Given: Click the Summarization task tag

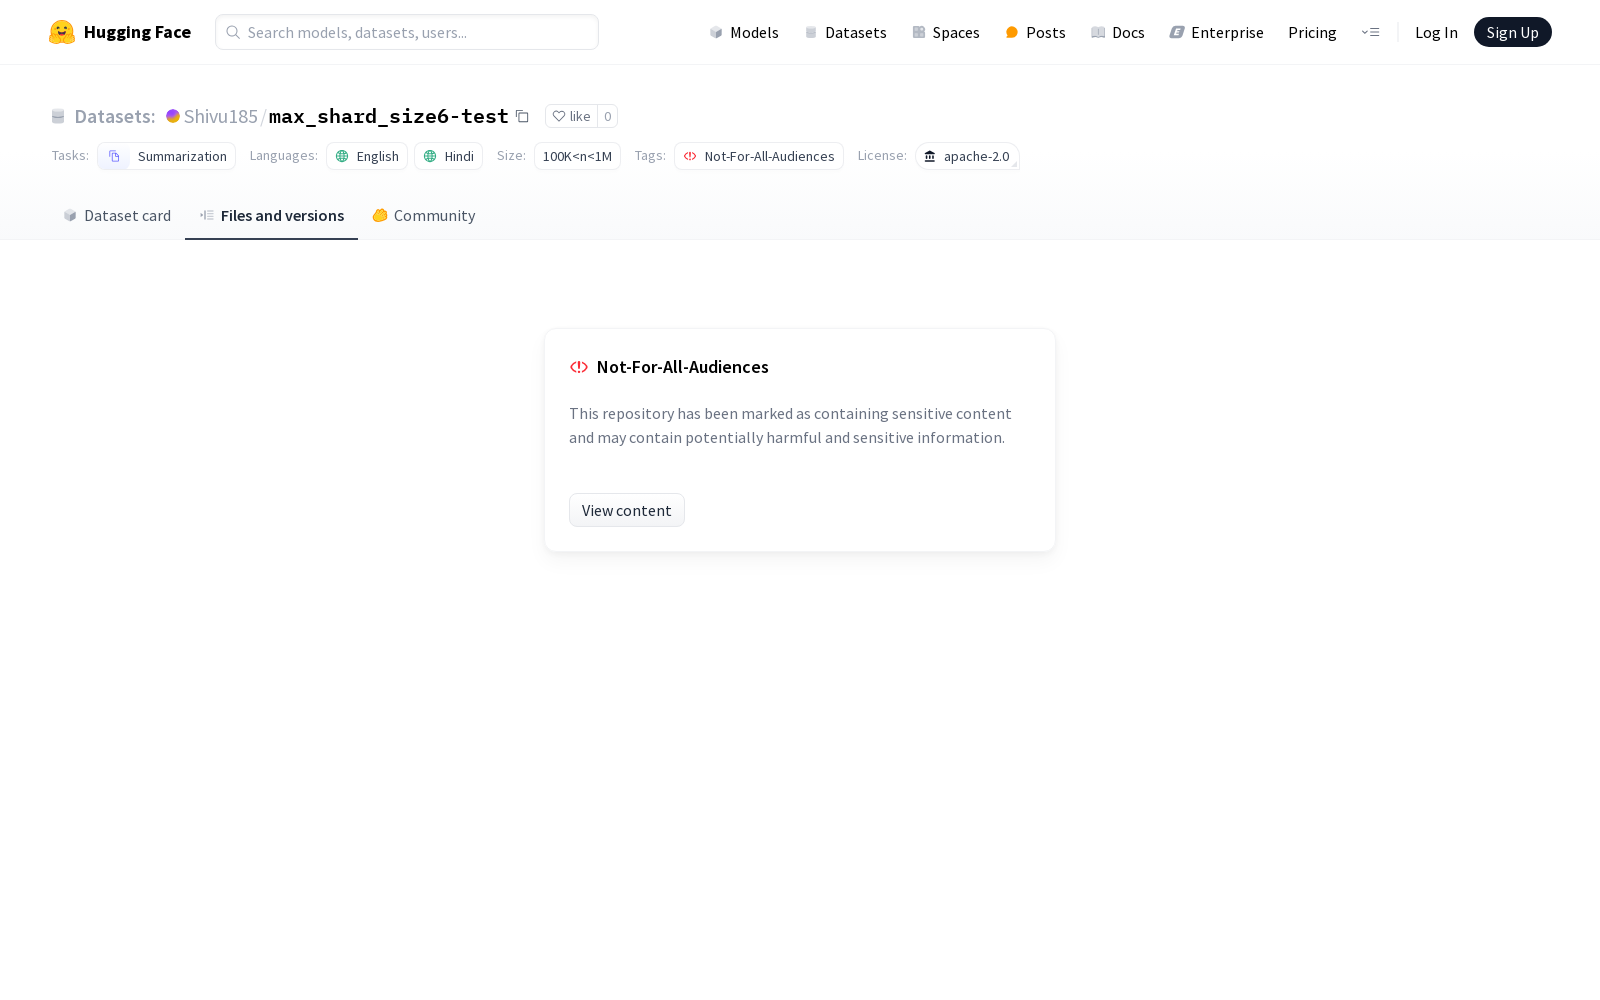Looking at the screenshot, I should pyautogui.click(x=167, y=156).
